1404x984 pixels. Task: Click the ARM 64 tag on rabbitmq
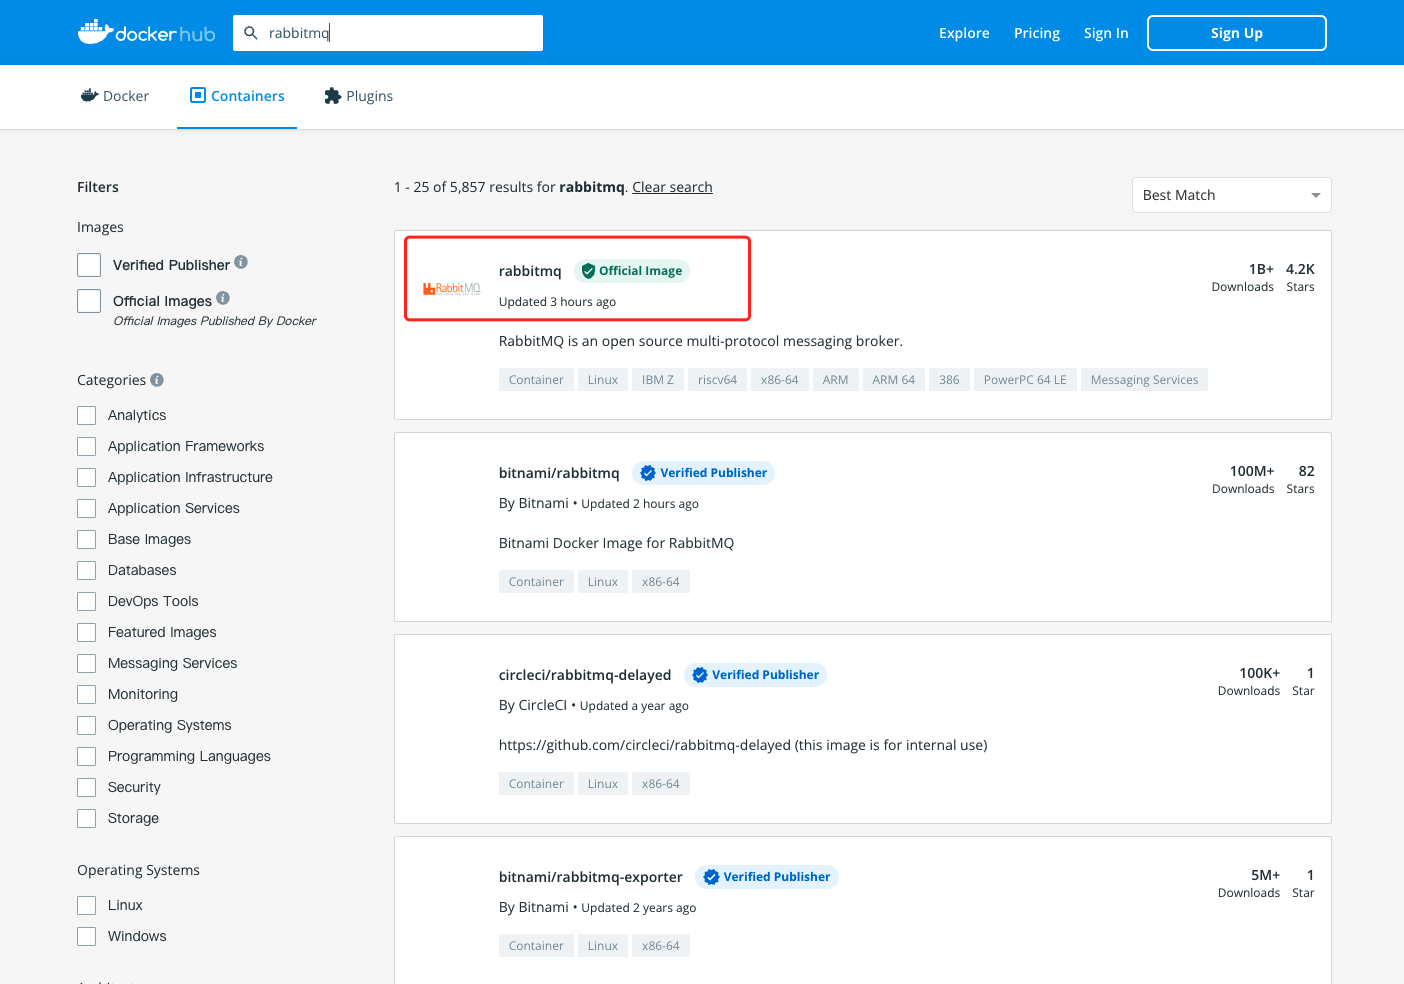(893, 380)
